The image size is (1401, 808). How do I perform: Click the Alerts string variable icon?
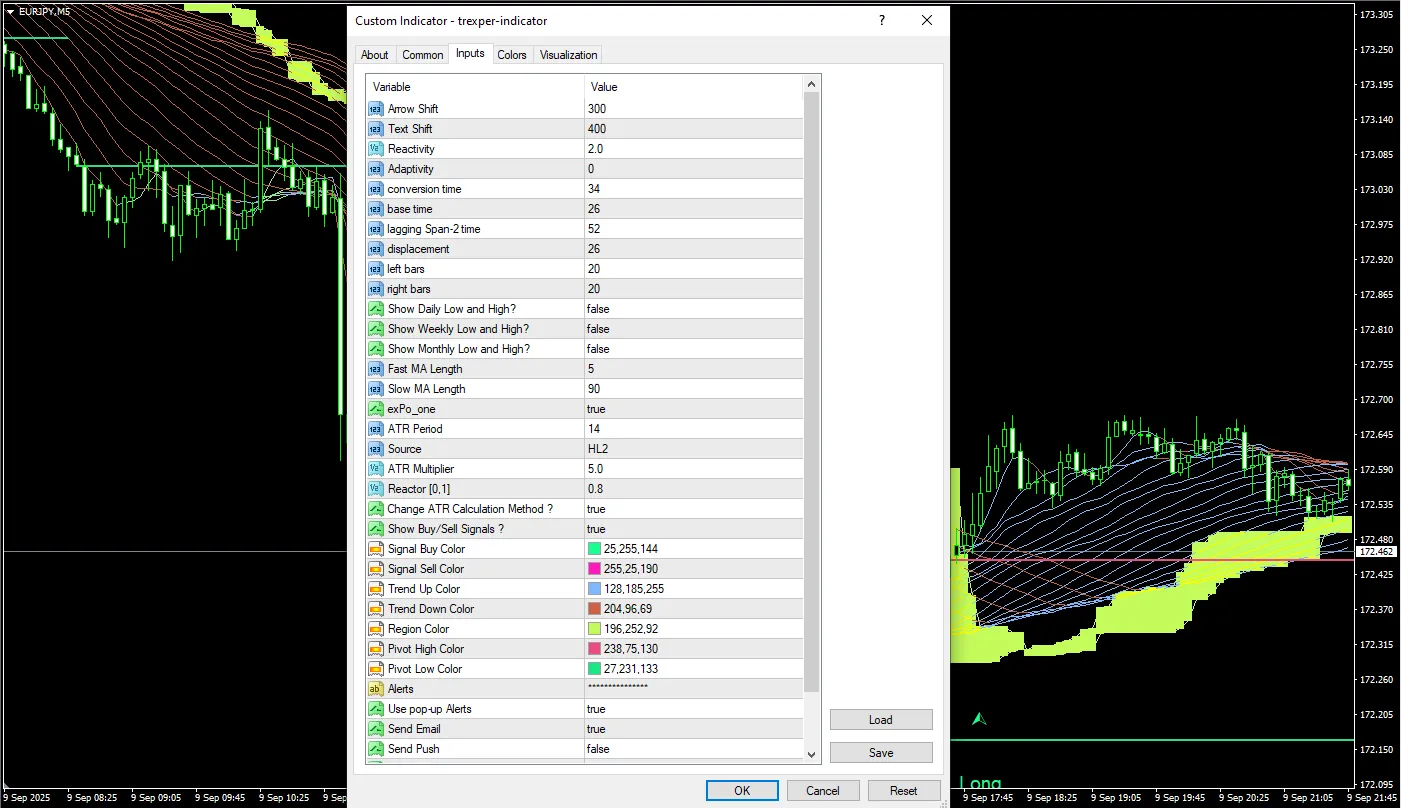tap(376, 689)
